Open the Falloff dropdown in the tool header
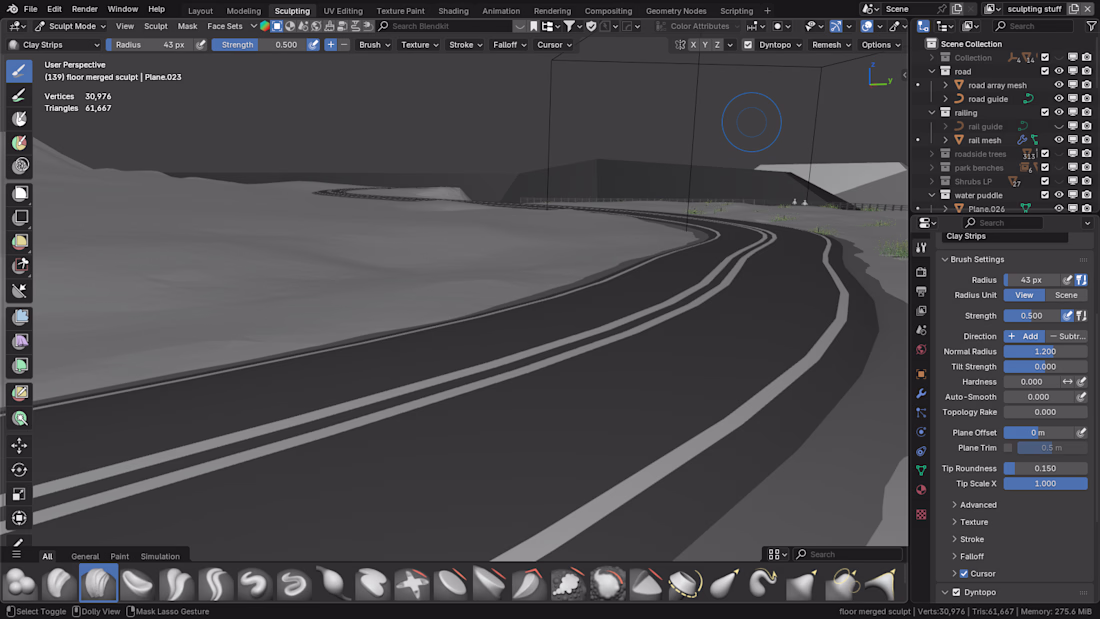This screenshot has height=619, width=1100. point(509,44)
